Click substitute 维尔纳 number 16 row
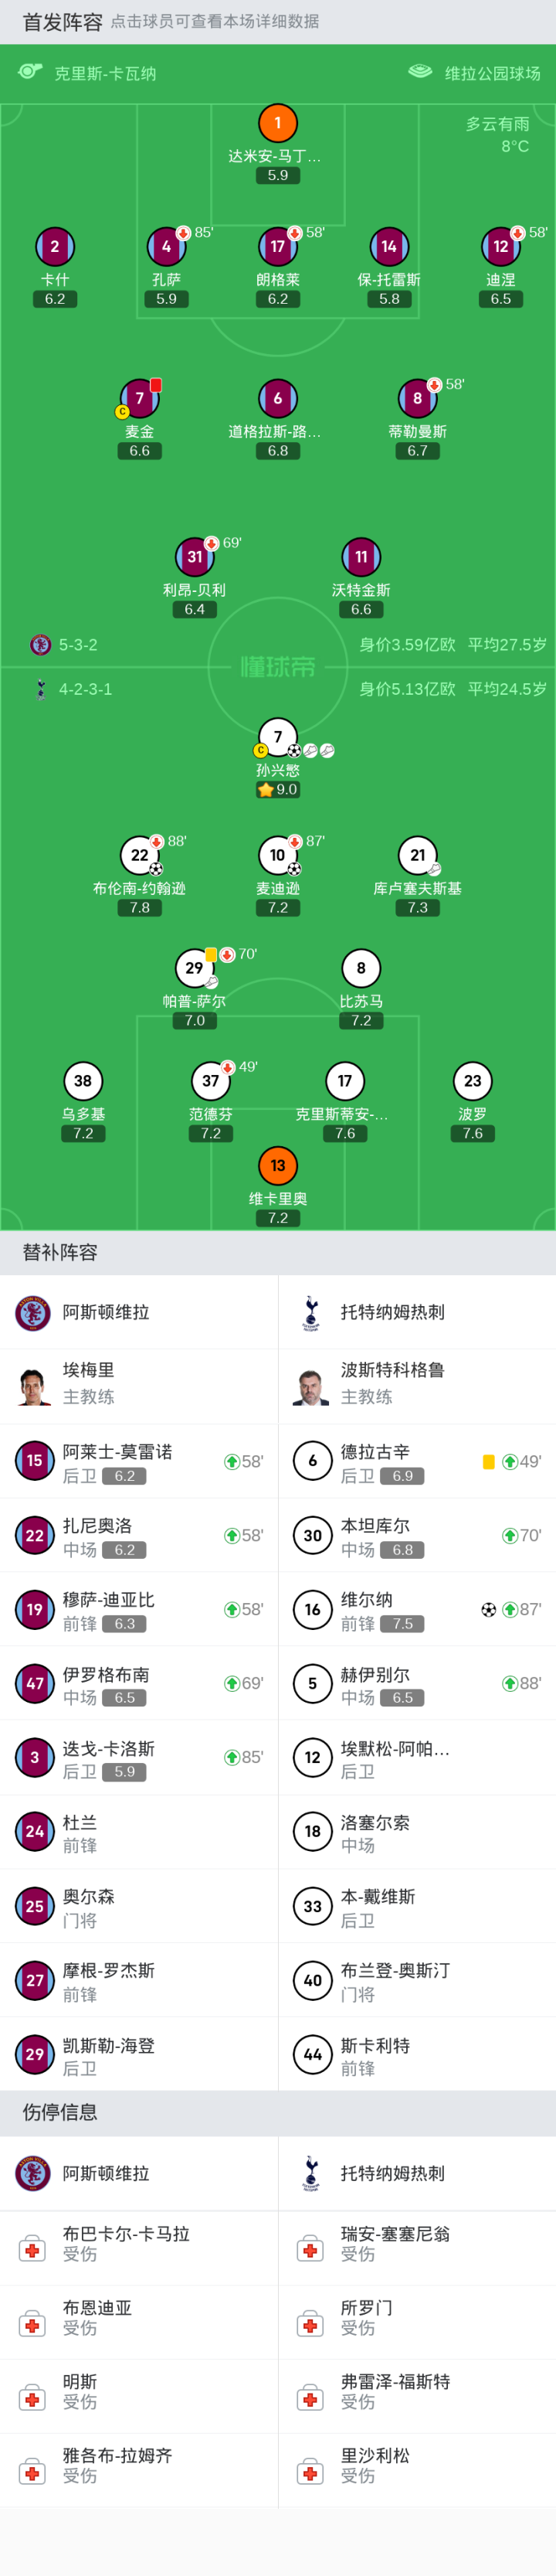Screen dimensions: 556x2576 (x=417, y=1610)
